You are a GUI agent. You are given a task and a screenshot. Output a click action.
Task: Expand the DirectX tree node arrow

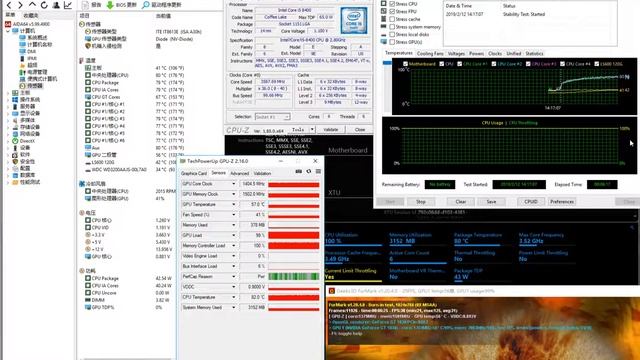(8, 141)
